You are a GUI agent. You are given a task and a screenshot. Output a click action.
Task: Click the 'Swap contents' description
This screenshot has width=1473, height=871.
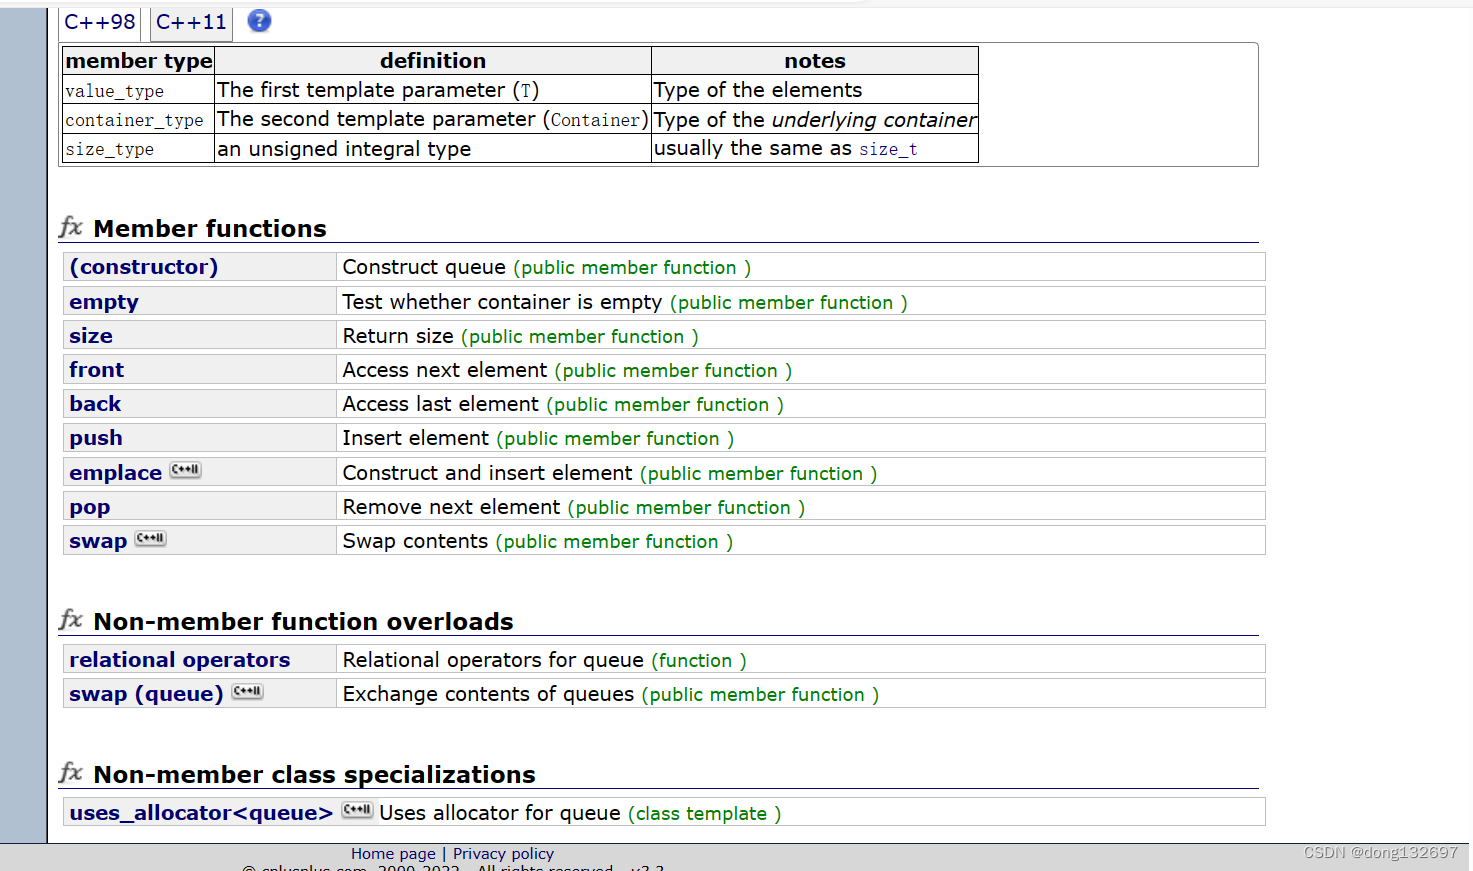pyautogui.click(x=415, y=541)
